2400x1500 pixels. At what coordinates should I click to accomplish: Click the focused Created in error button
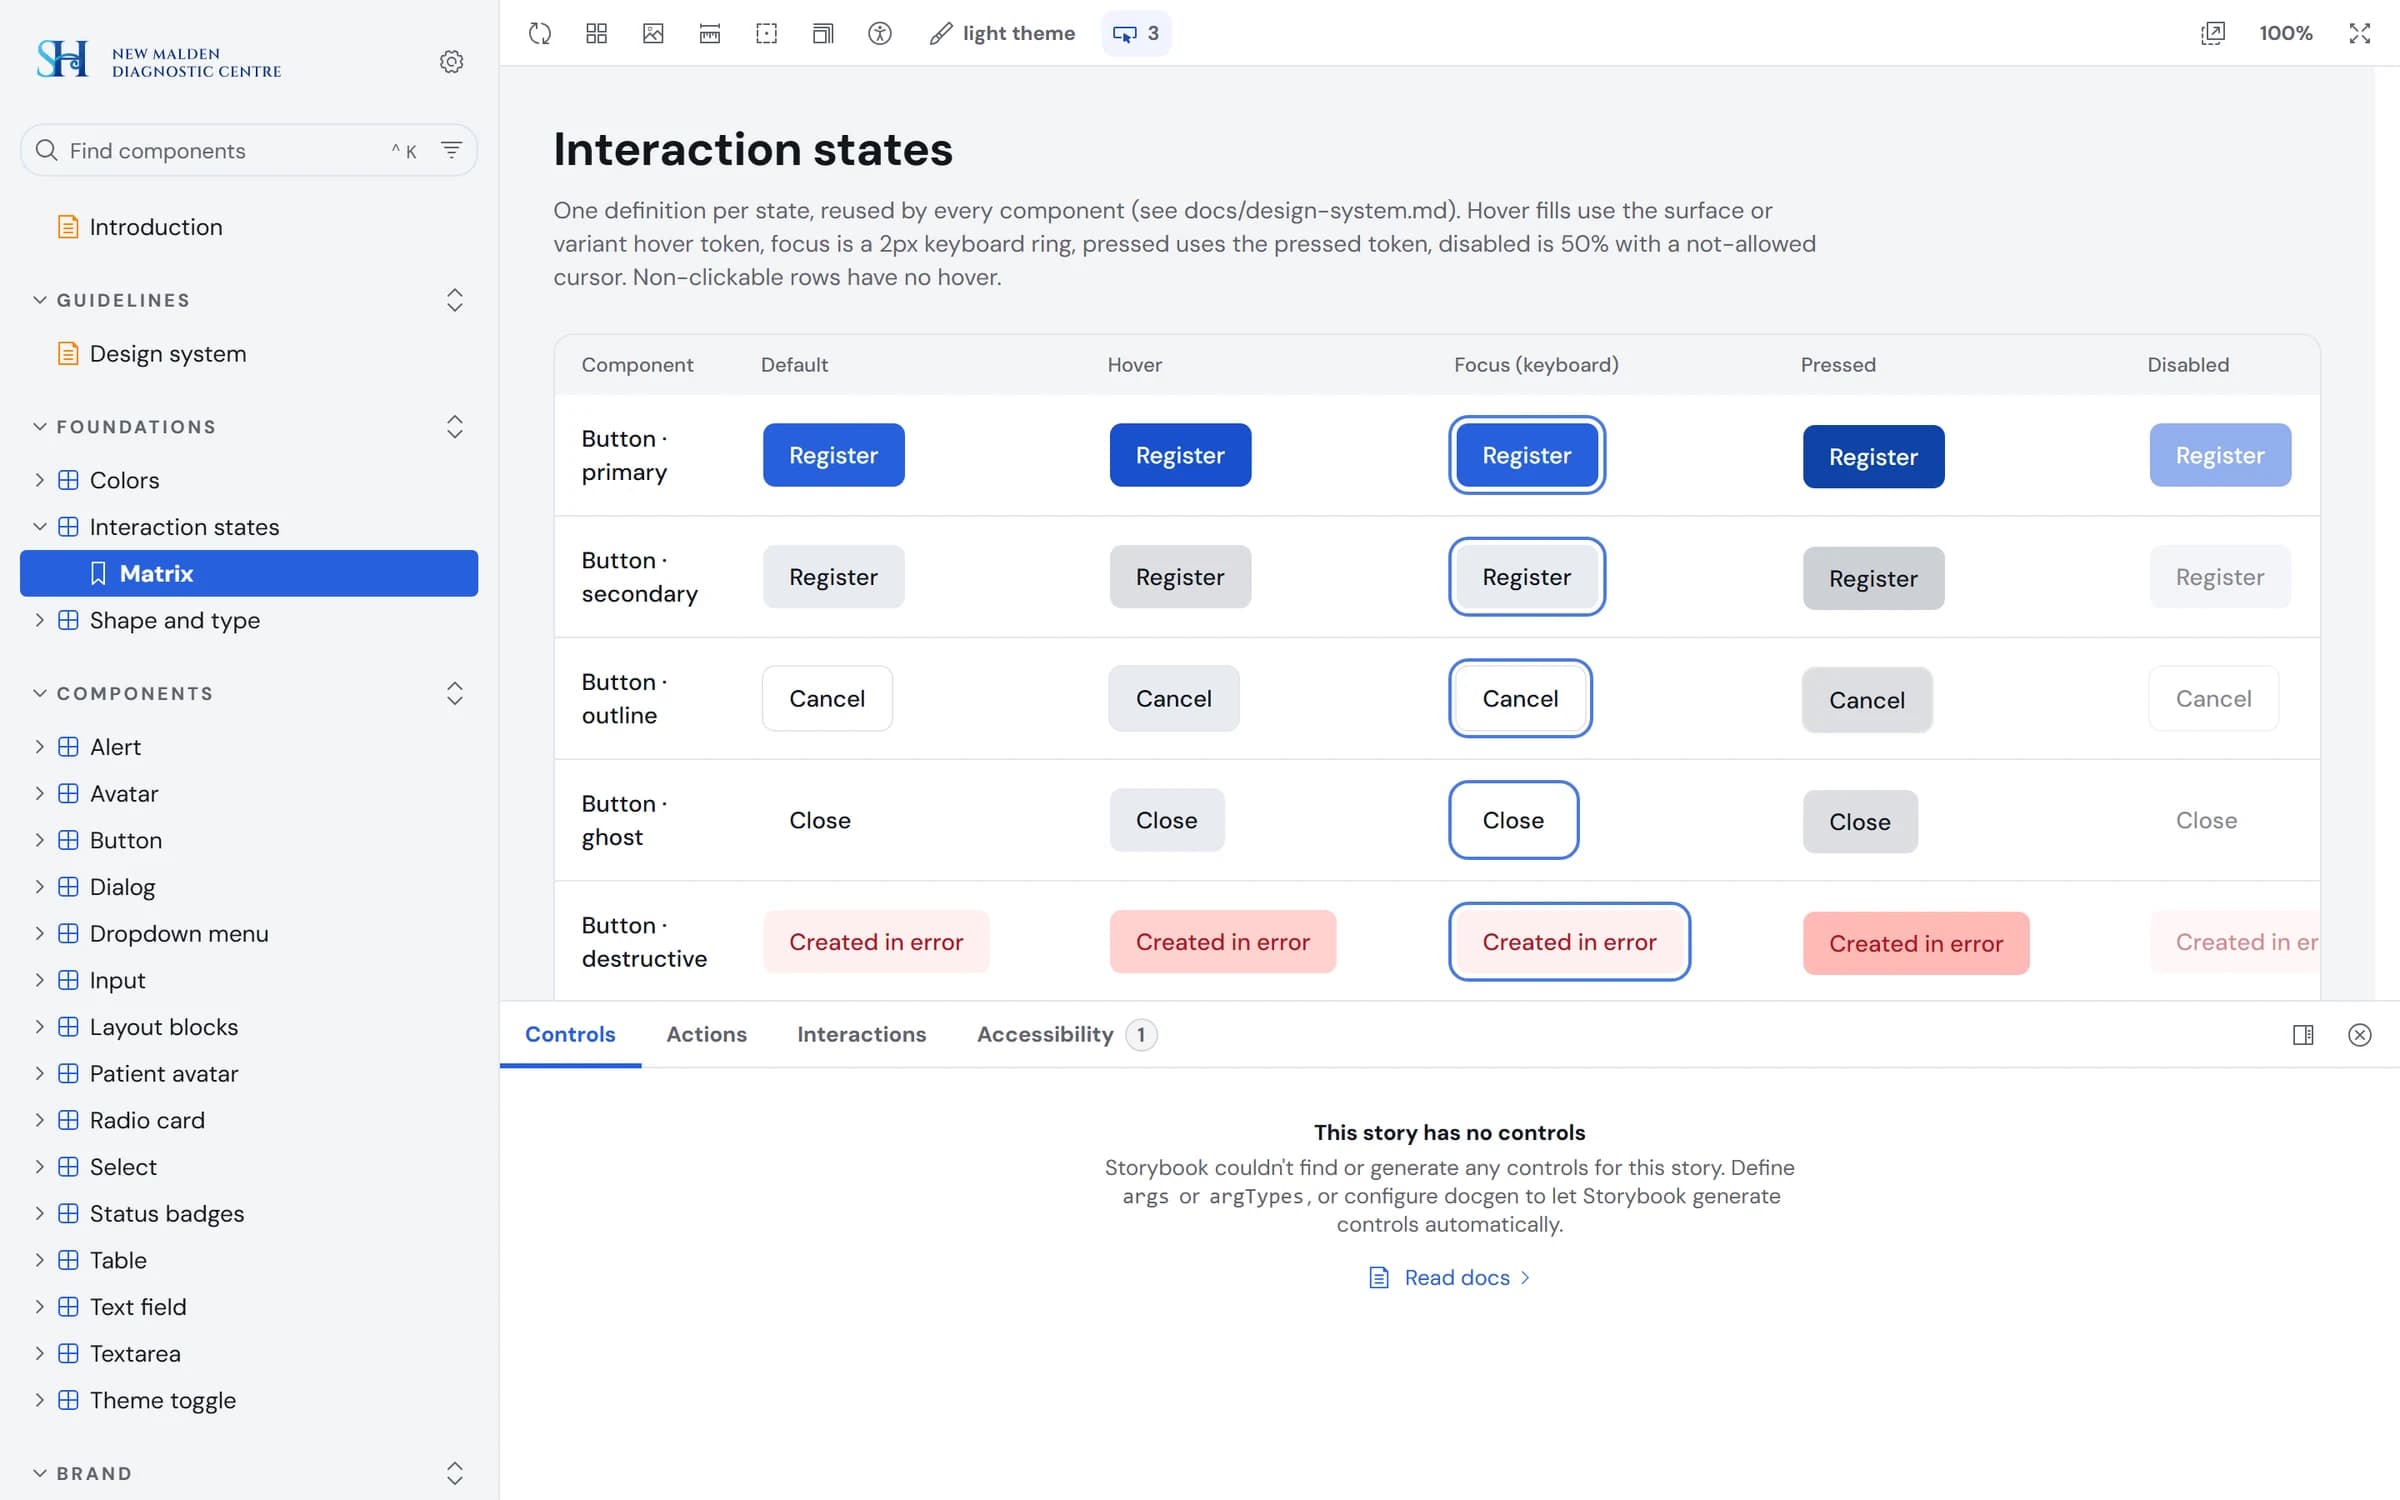pyautogui.click(x=1569, y=942)
